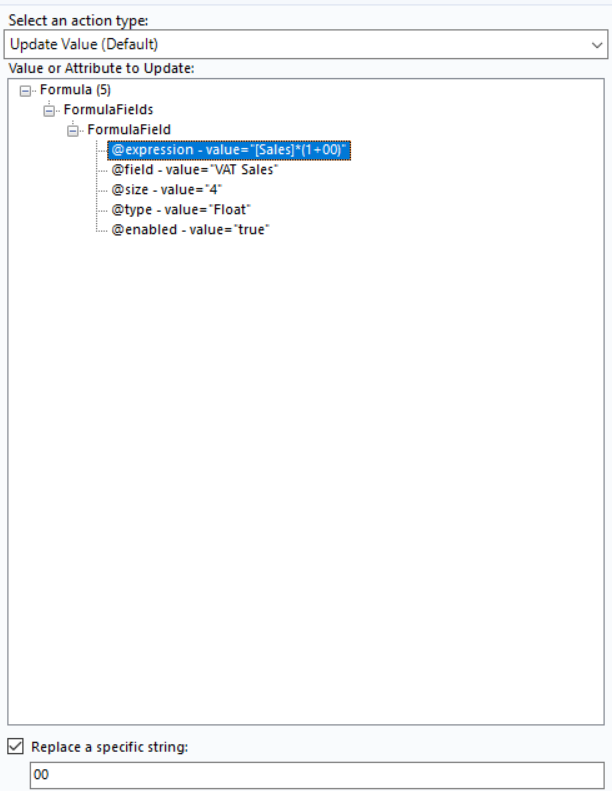Click the Select an action type label
The height and width of the screenshot is (791, 612).
pos(78,21)
